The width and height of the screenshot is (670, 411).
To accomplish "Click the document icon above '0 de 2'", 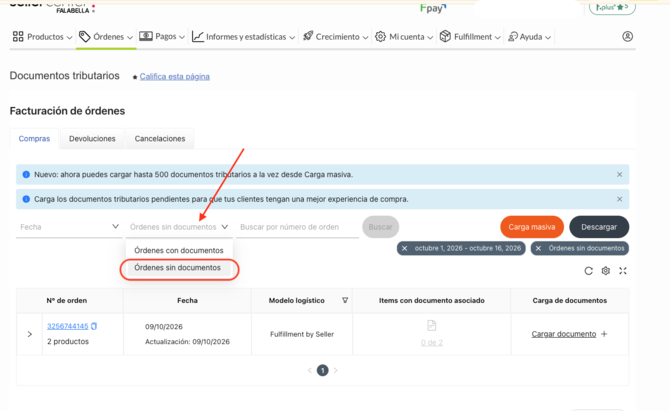I will (x=432, y=326).
